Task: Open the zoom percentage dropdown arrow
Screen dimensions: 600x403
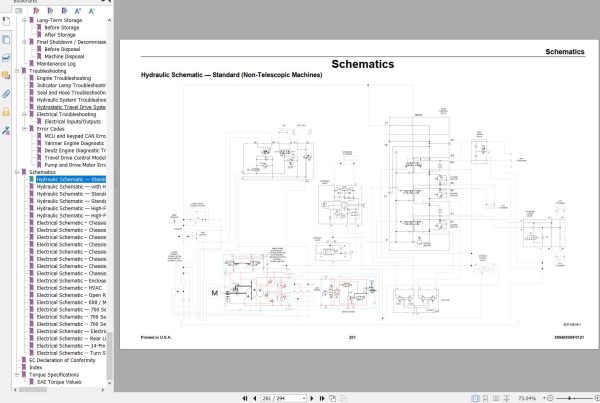Action: tap(544, 398)
